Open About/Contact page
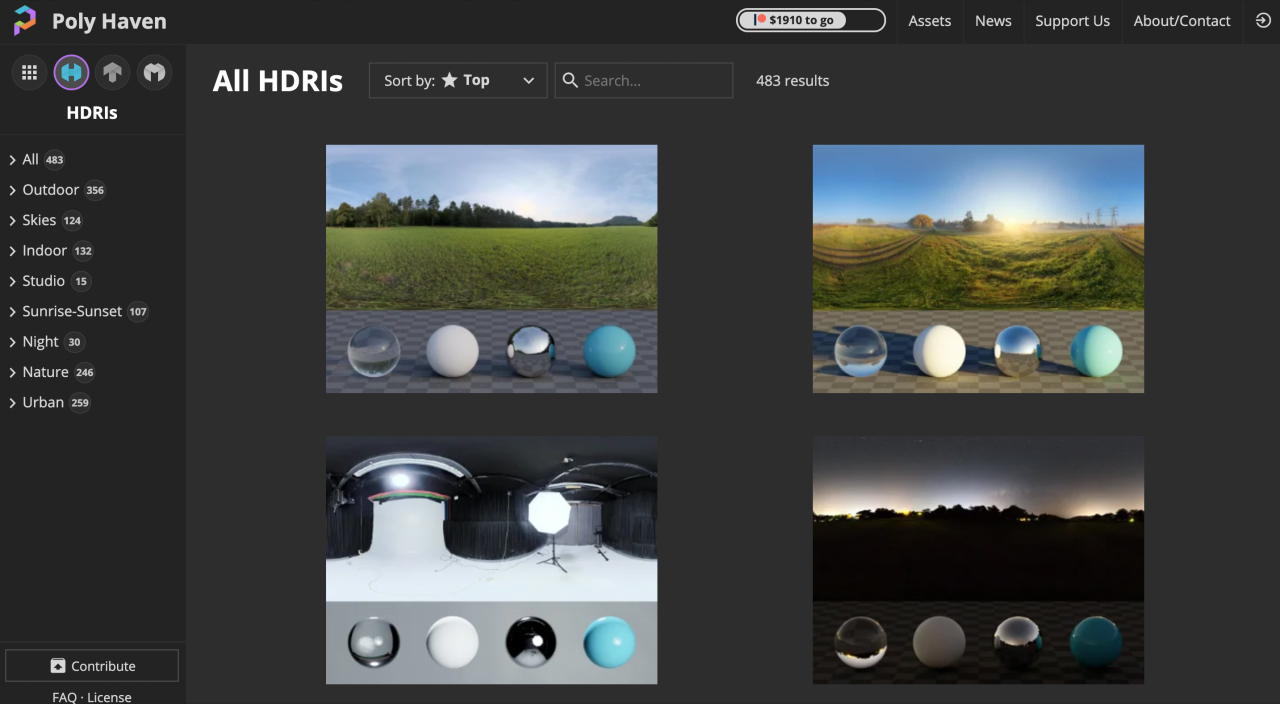Screen dimensions: 1280x704 tap(1182, 21)
